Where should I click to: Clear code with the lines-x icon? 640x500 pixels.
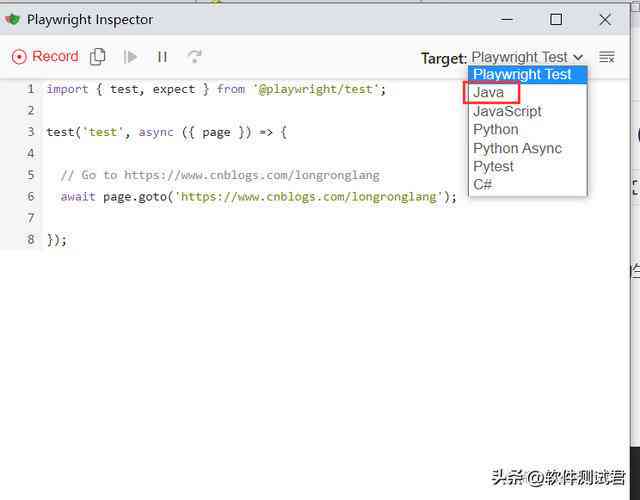pos(607,57)
